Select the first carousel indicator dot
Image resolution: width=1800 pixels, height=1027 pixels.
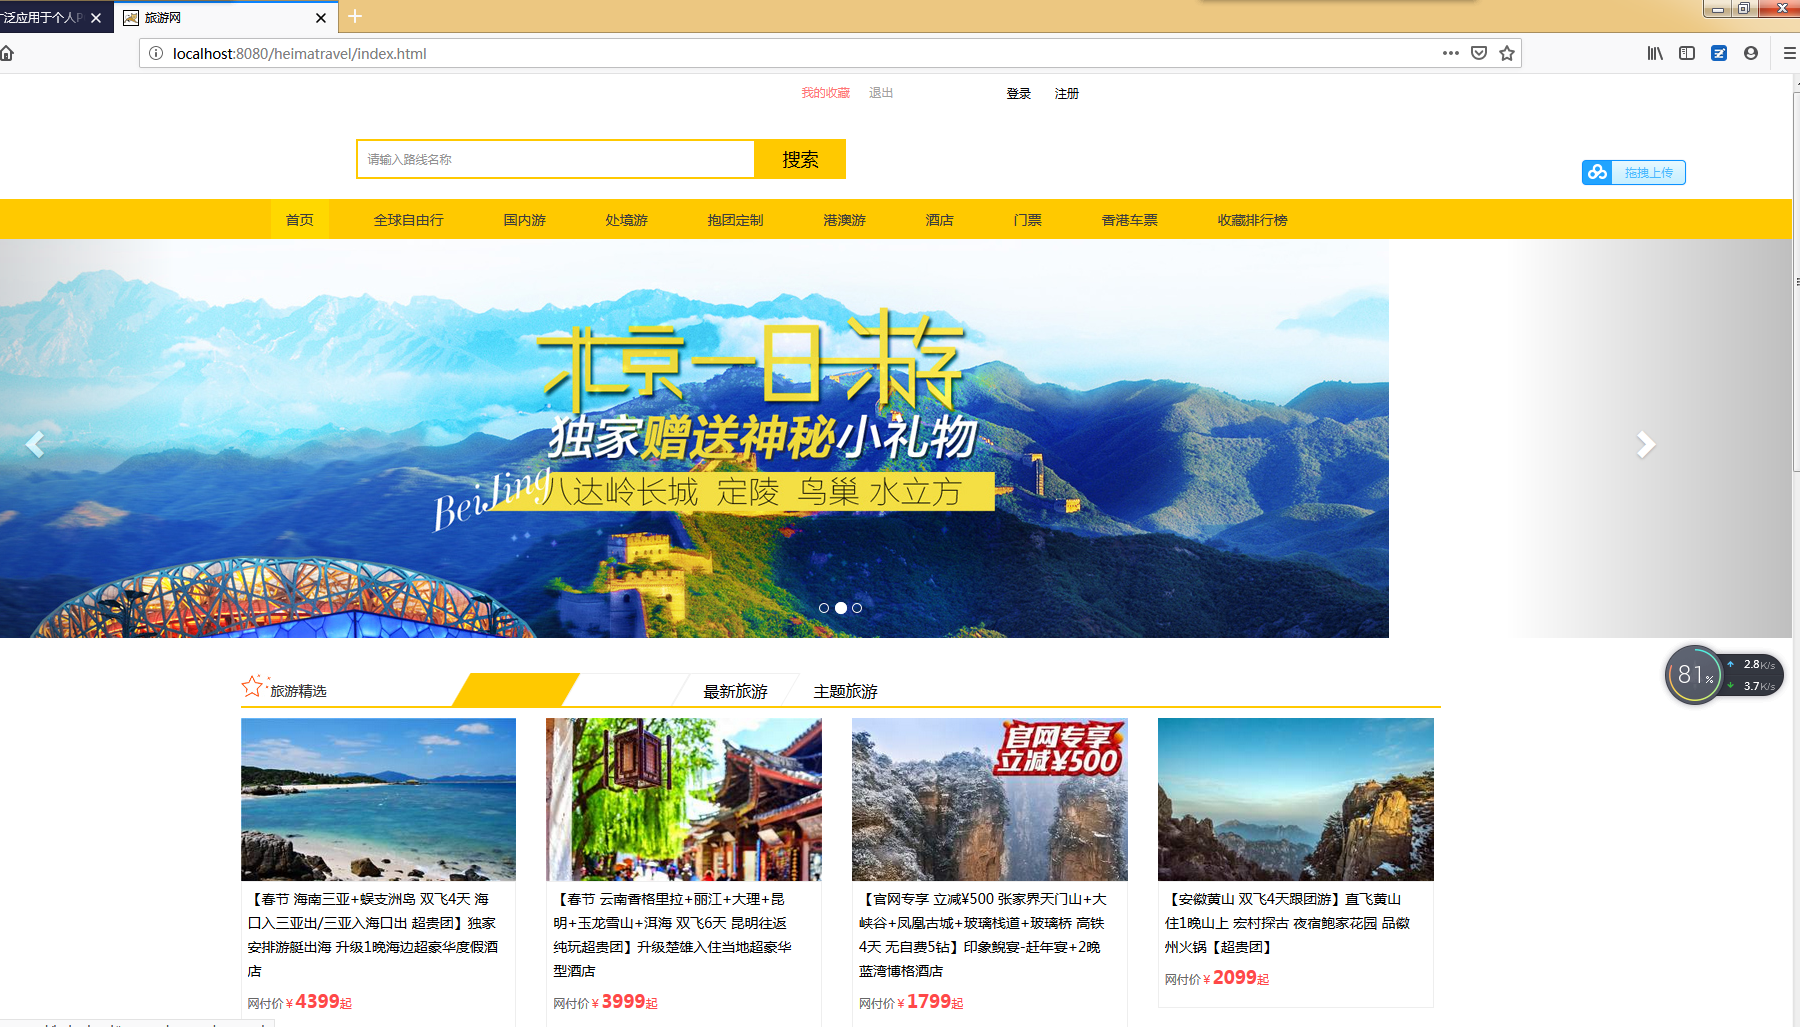pos(824,608)
